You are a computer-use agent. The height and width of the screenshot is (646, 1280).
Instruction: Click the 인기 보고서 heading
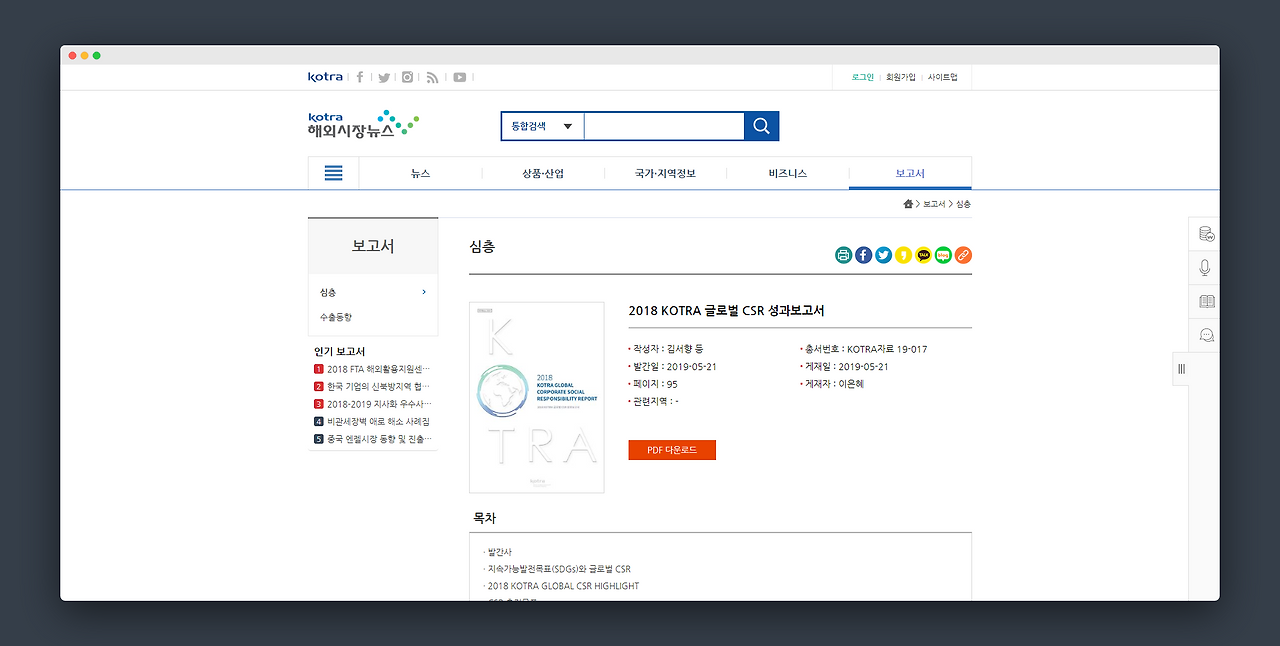(339, 352)
